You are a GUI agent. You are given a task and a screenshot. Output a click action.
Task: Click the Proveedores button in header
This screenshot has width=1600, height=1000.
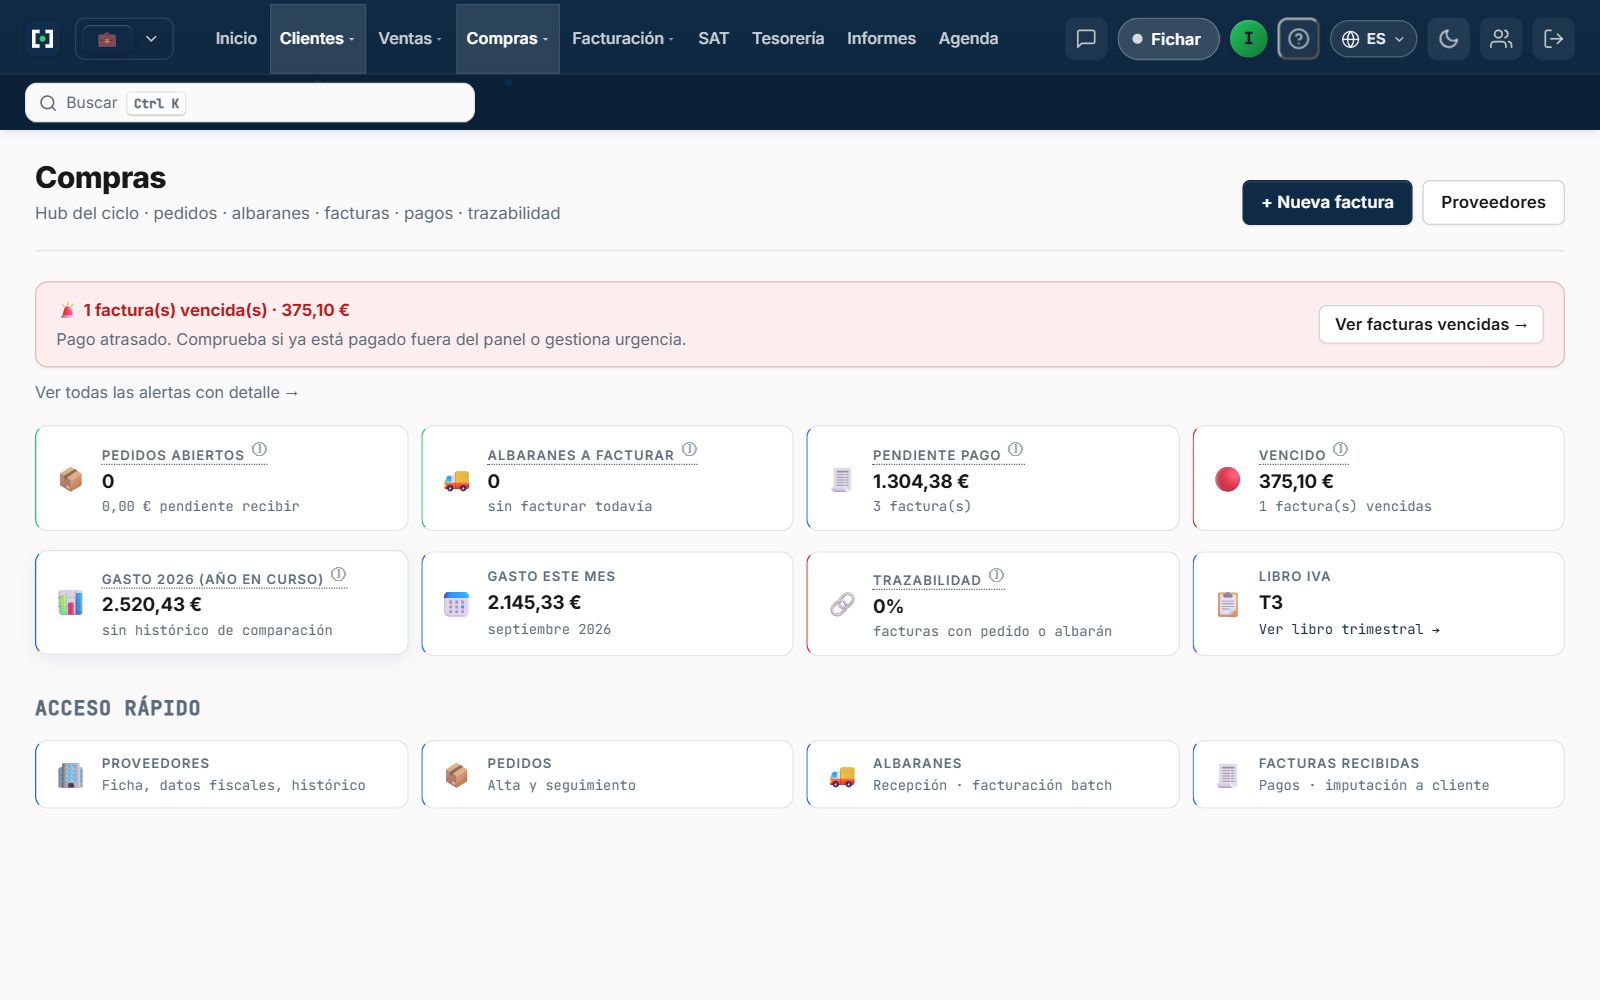1493,202
